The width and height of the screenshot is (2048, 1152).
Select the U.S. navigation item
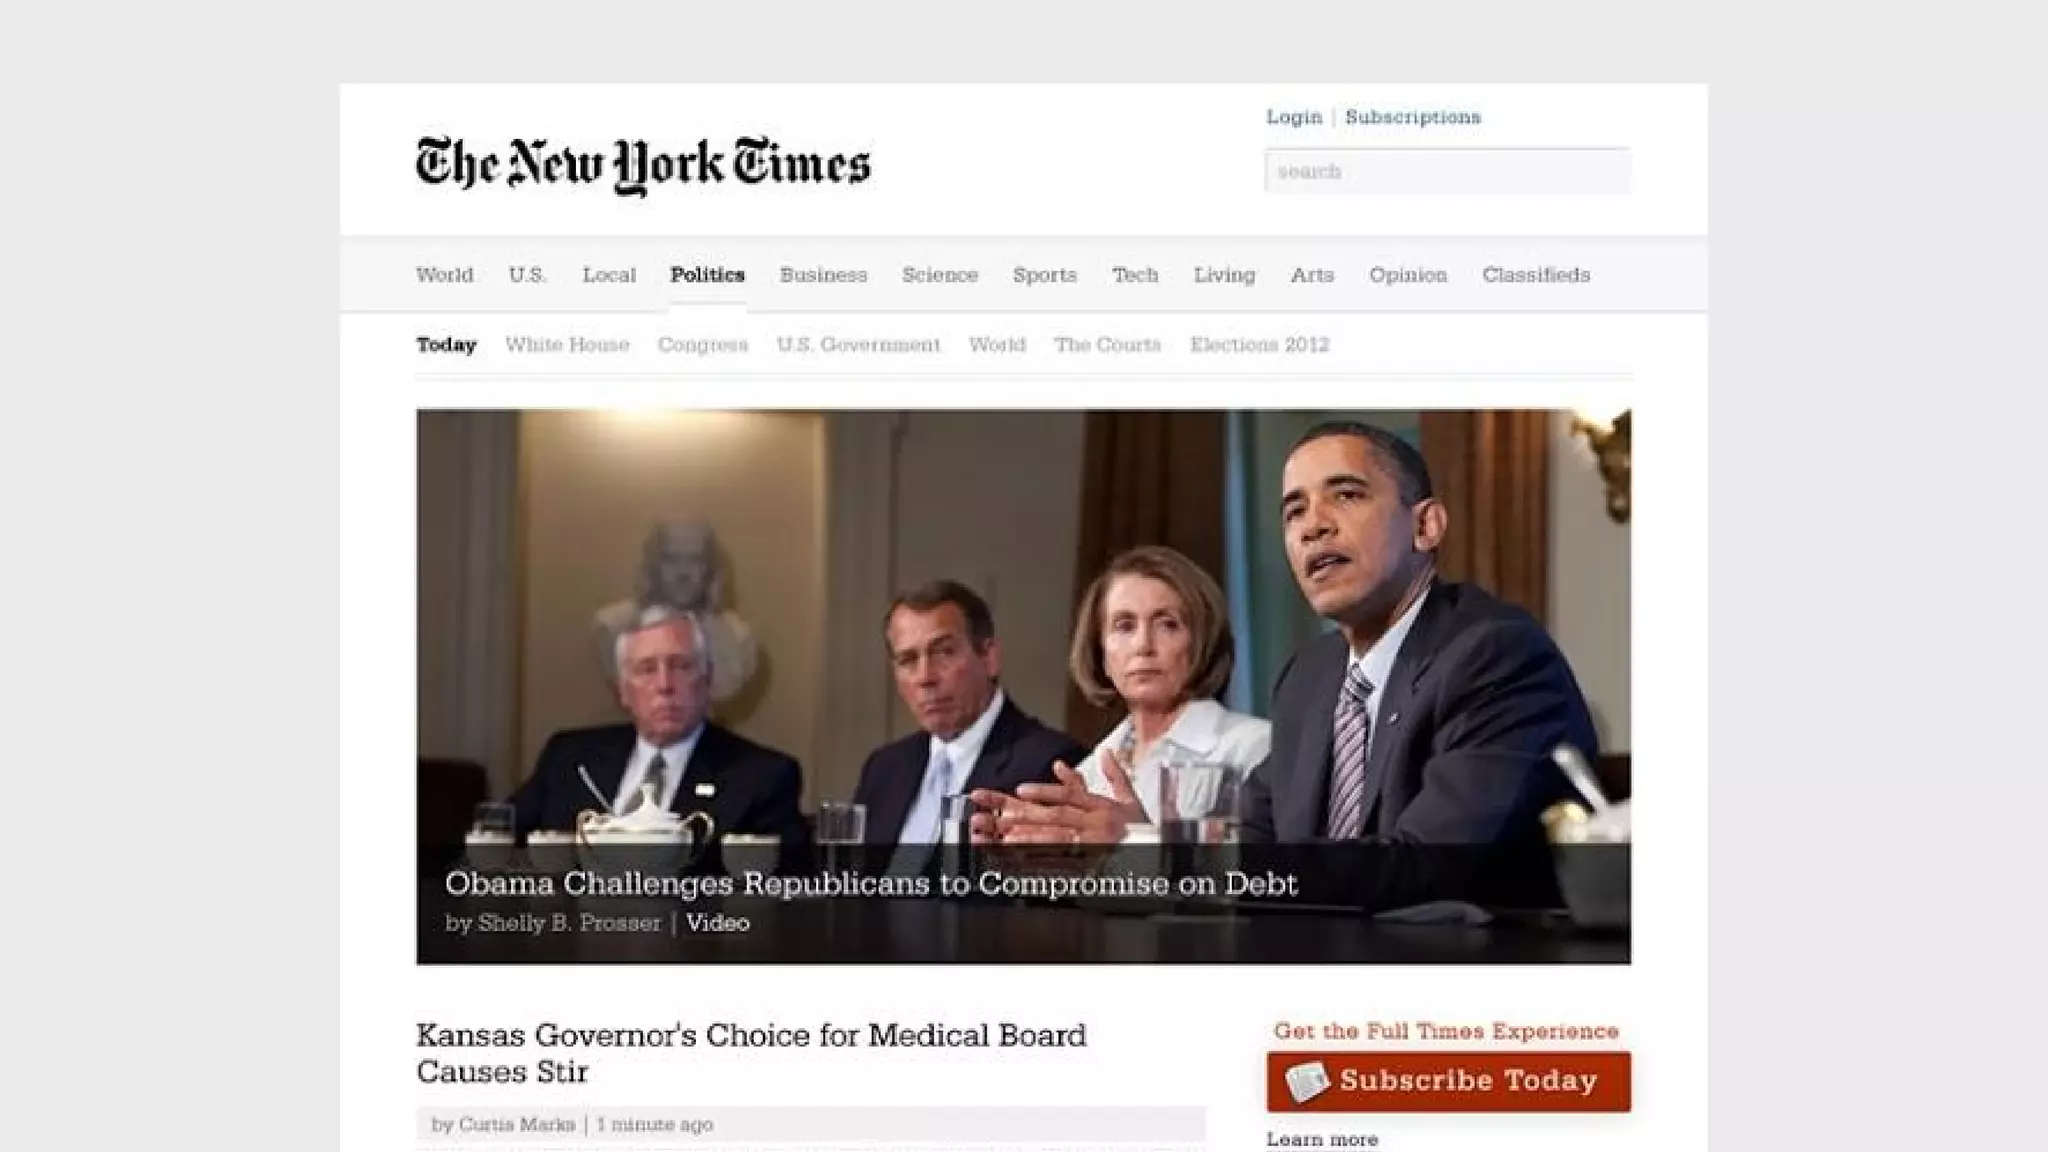tap(527, 275)
